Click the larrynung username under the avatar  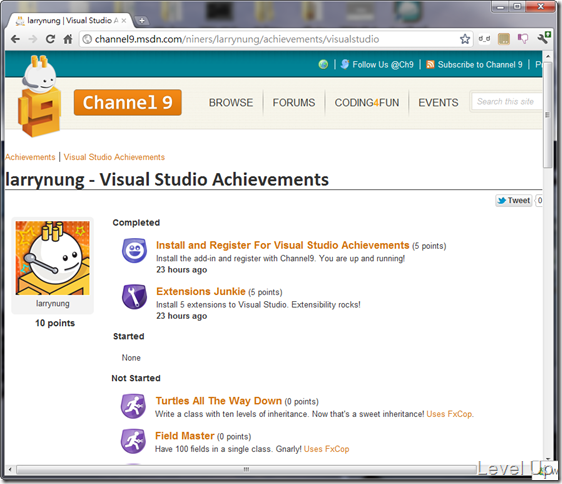53,304
